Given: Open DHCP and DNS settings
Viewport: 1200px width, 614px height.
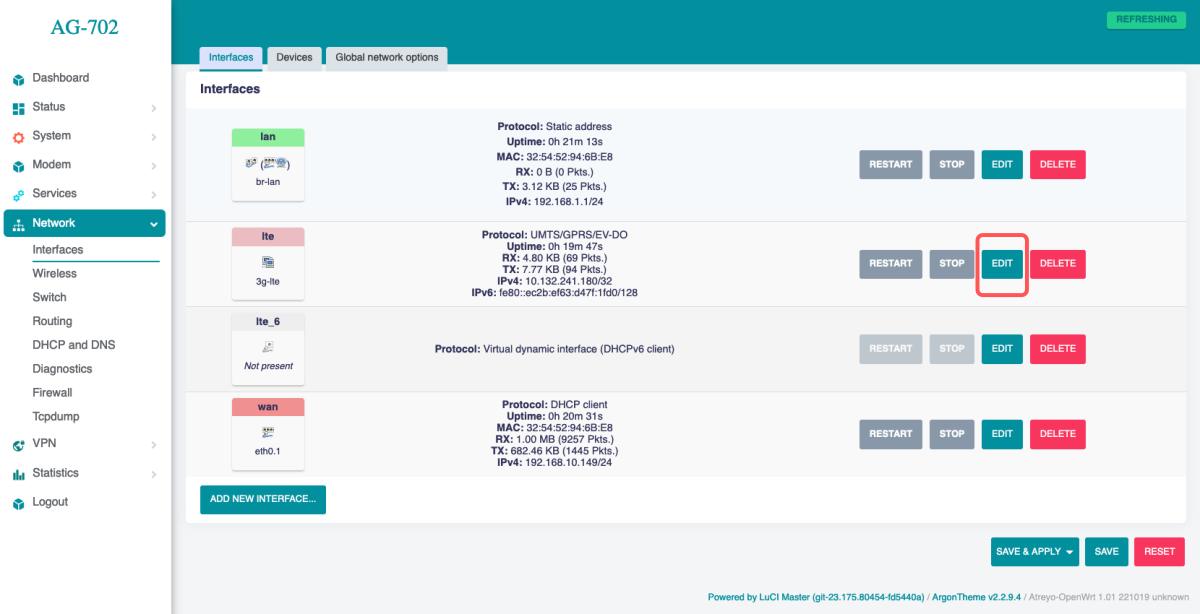Looking at the screenshot, I should (x=73, y=345).
